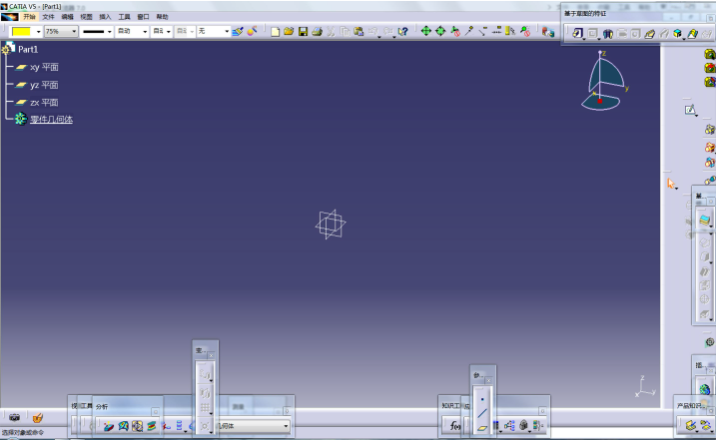Open the 视图 (View) menu
716x440 pixels.
tap(86, 17)
